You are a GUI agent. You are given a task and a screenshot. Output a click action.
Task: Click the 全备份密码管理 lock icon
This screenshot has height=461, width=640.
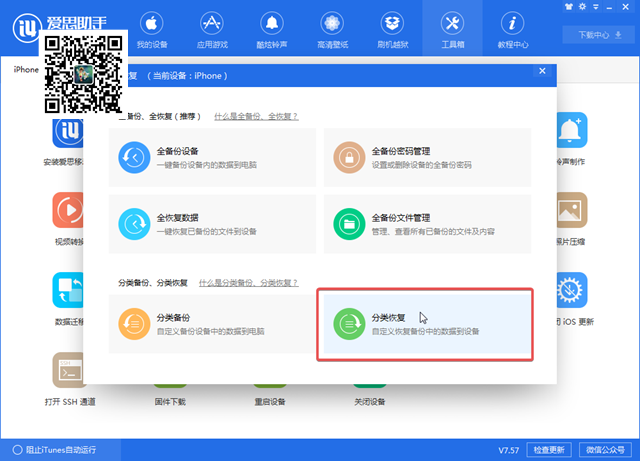[x=349, y=158]
